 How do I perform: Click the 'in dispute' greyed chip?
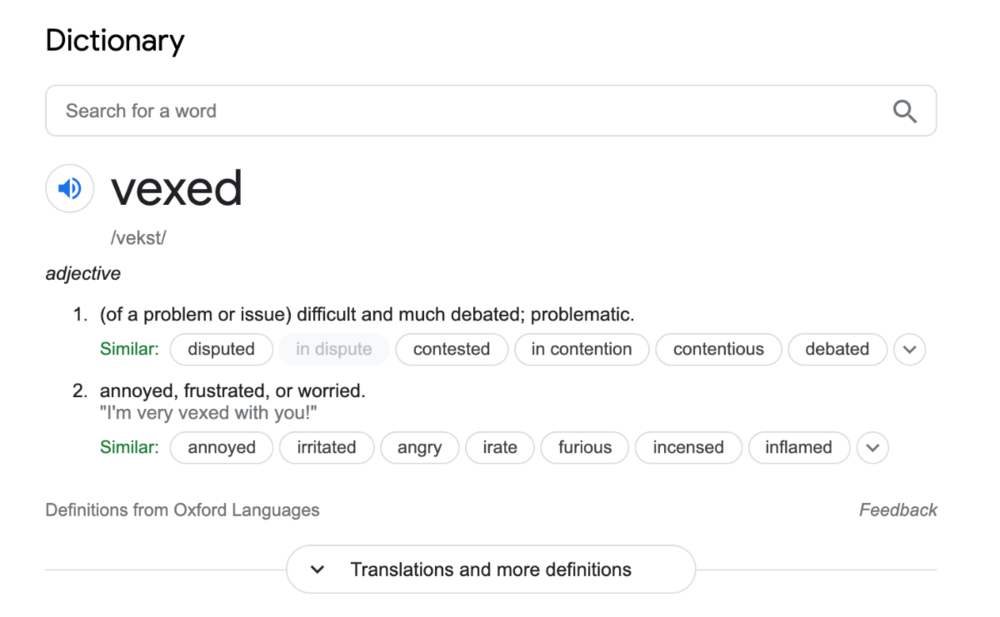333,350
